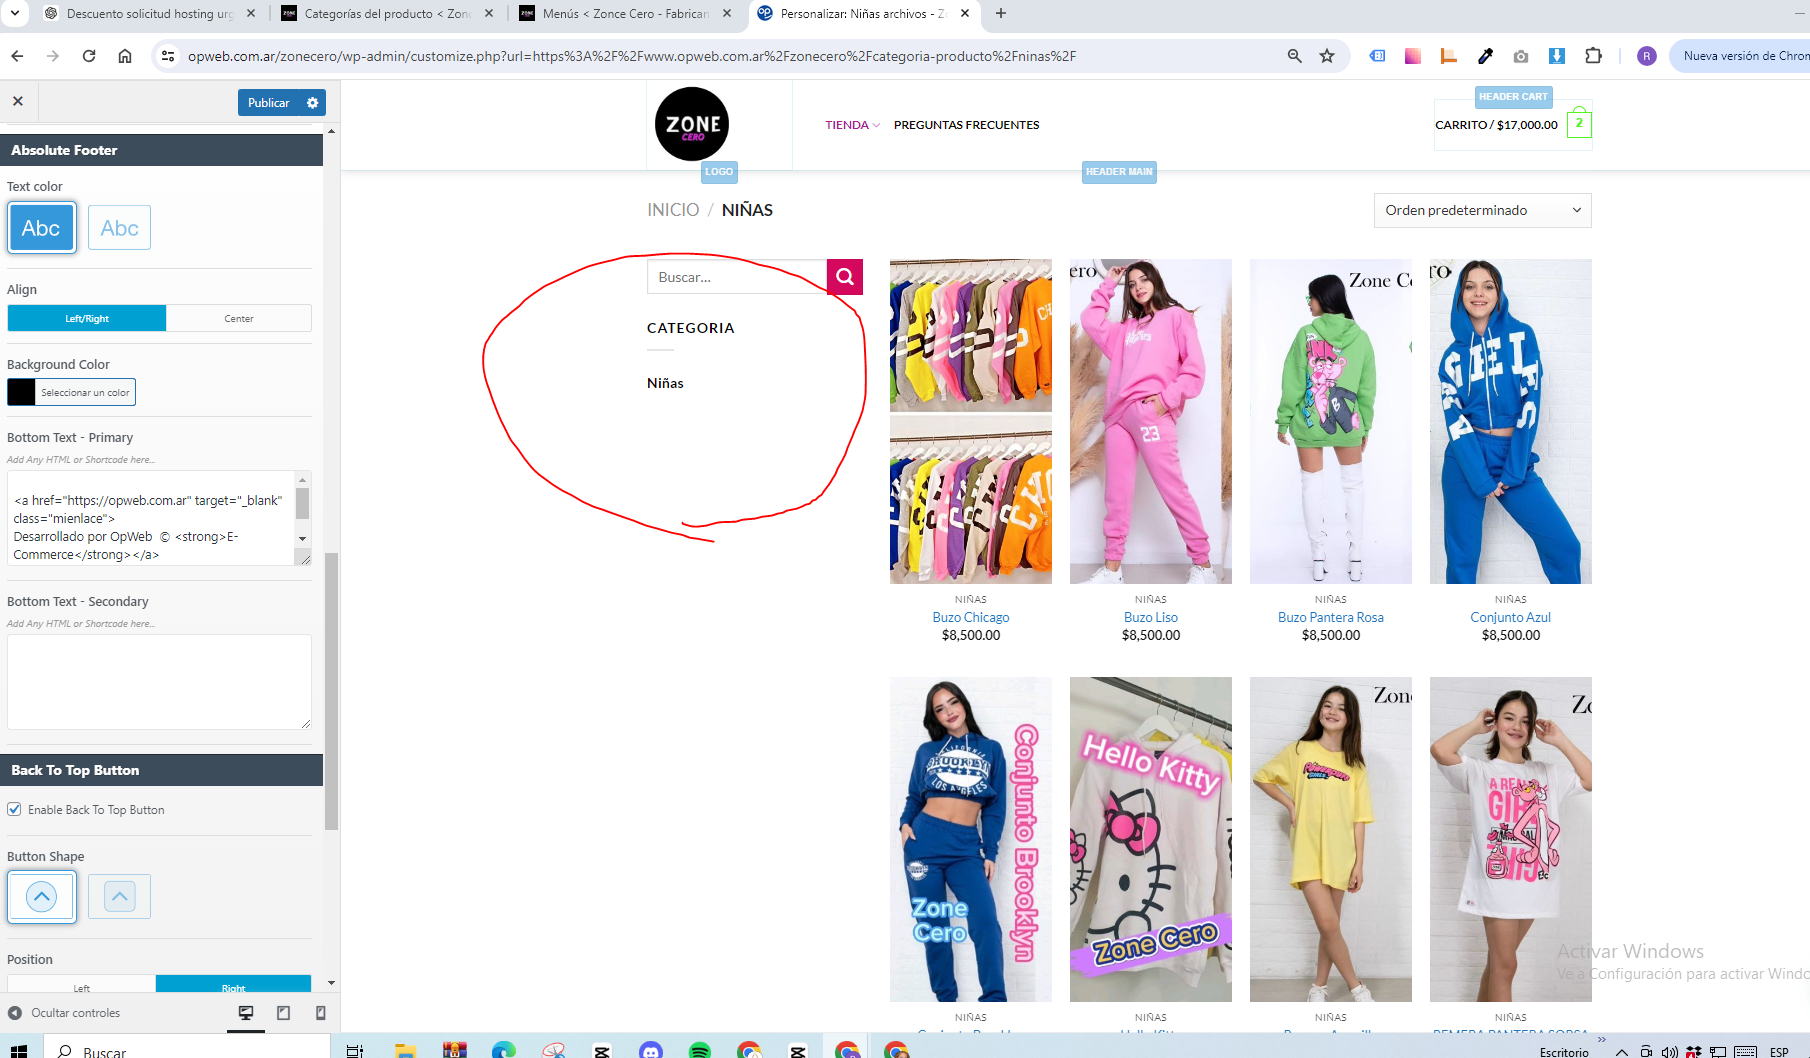Switch to Categorías del producto tab
This screenshot has width=1810, height=1058.
(x=388, y=14)
